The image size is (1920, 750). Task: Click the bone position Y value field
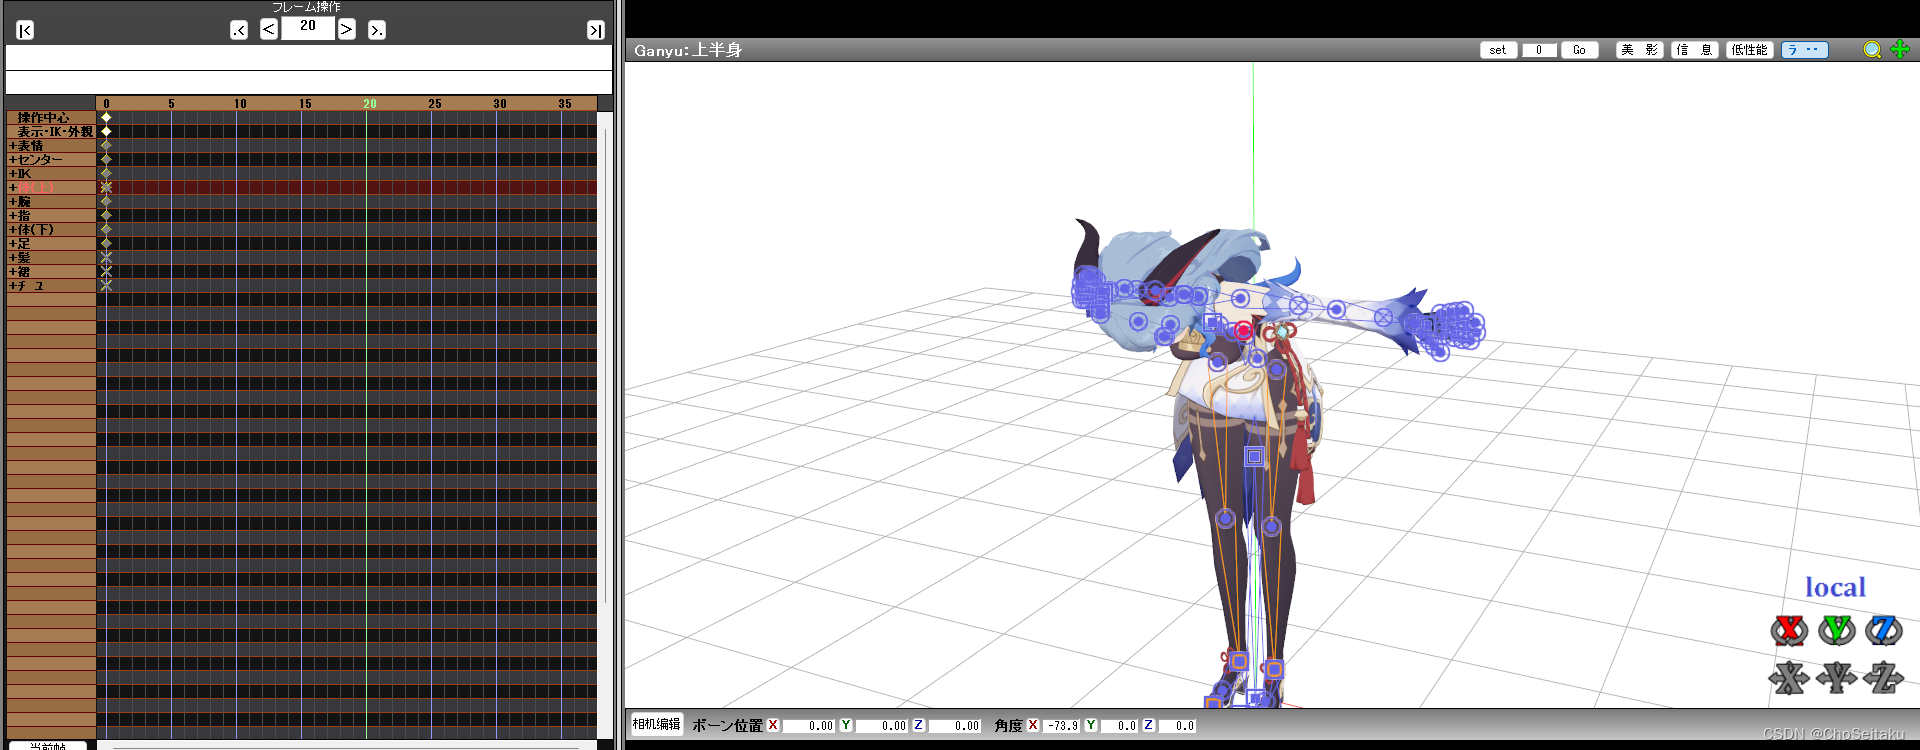[x=881, y=726]
